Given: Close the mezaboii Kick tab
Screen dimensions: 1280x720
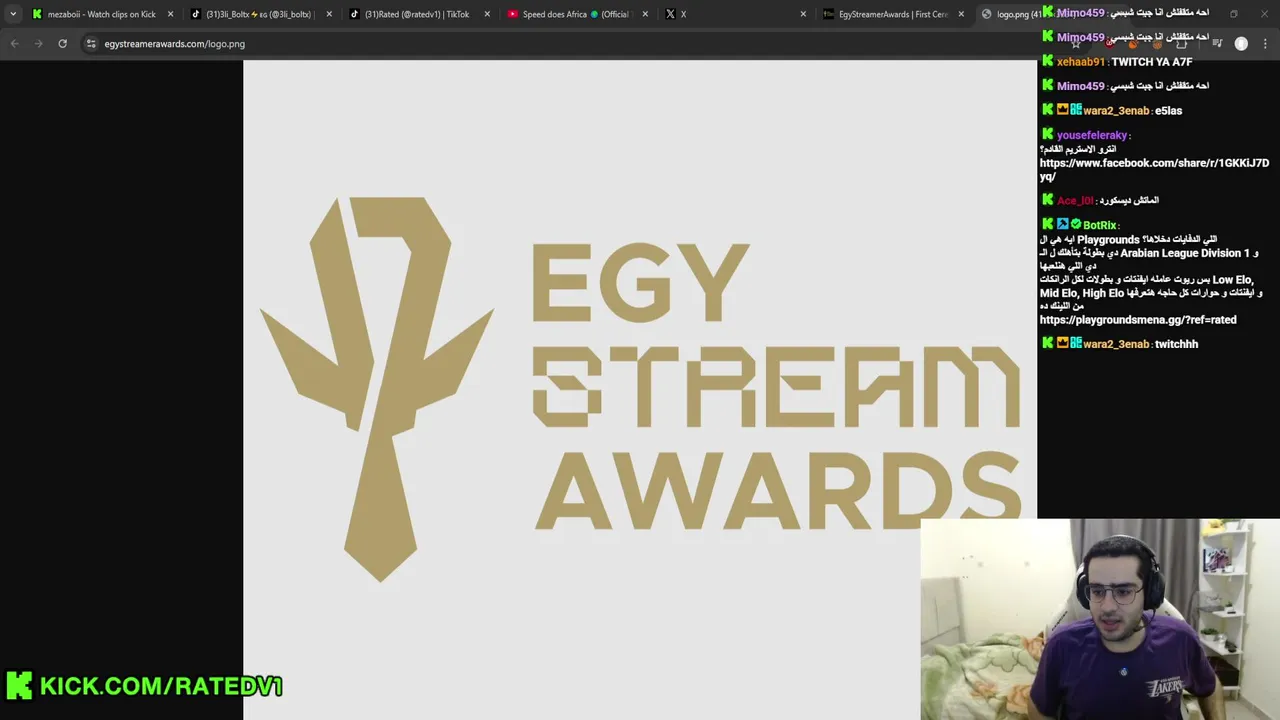Looking at the screenshot, I should 170,14.
